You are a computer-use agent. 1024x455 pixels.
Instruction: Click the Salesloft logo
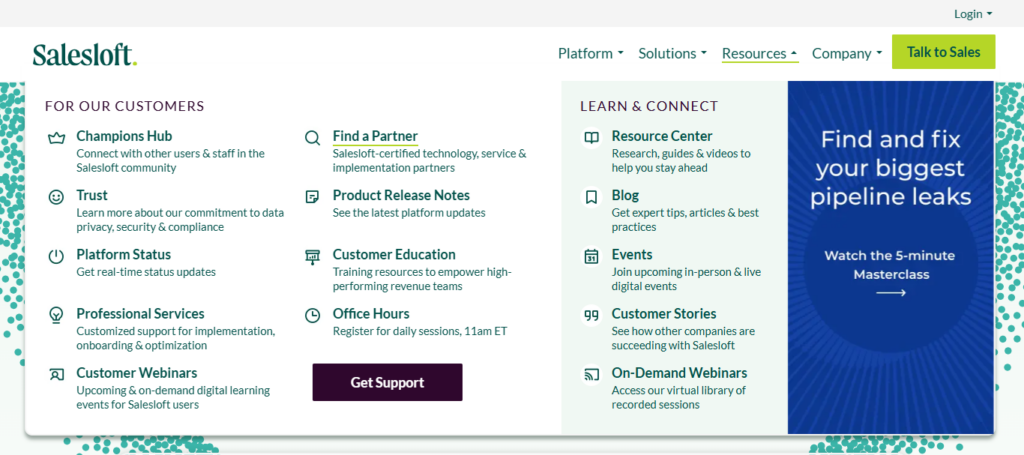(x=85, y=54)
